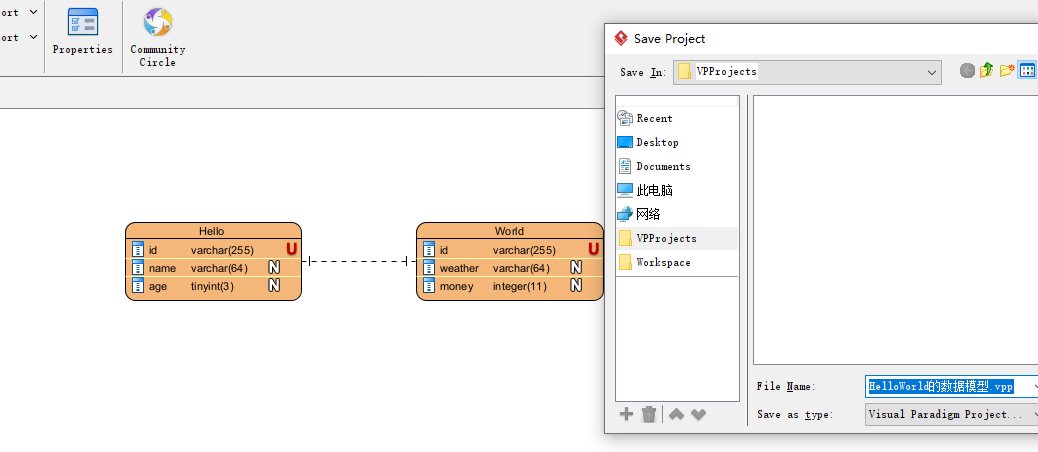Select the World entity title
Screen dimensions: 1038x452
coord(509,231)
